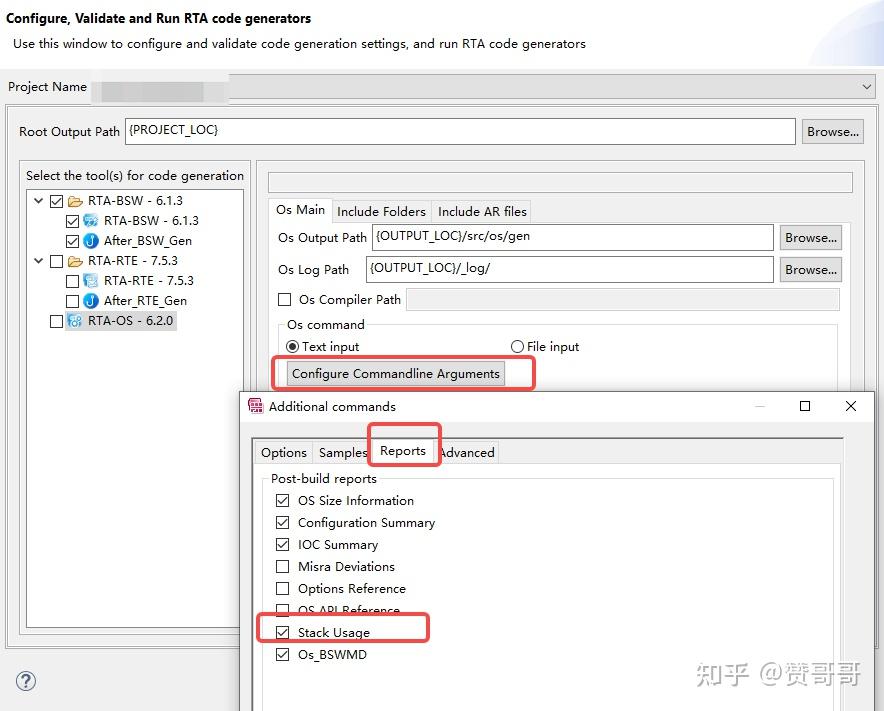
Task: Click the RTA-RTE folder icon
Action: [74, 260]
